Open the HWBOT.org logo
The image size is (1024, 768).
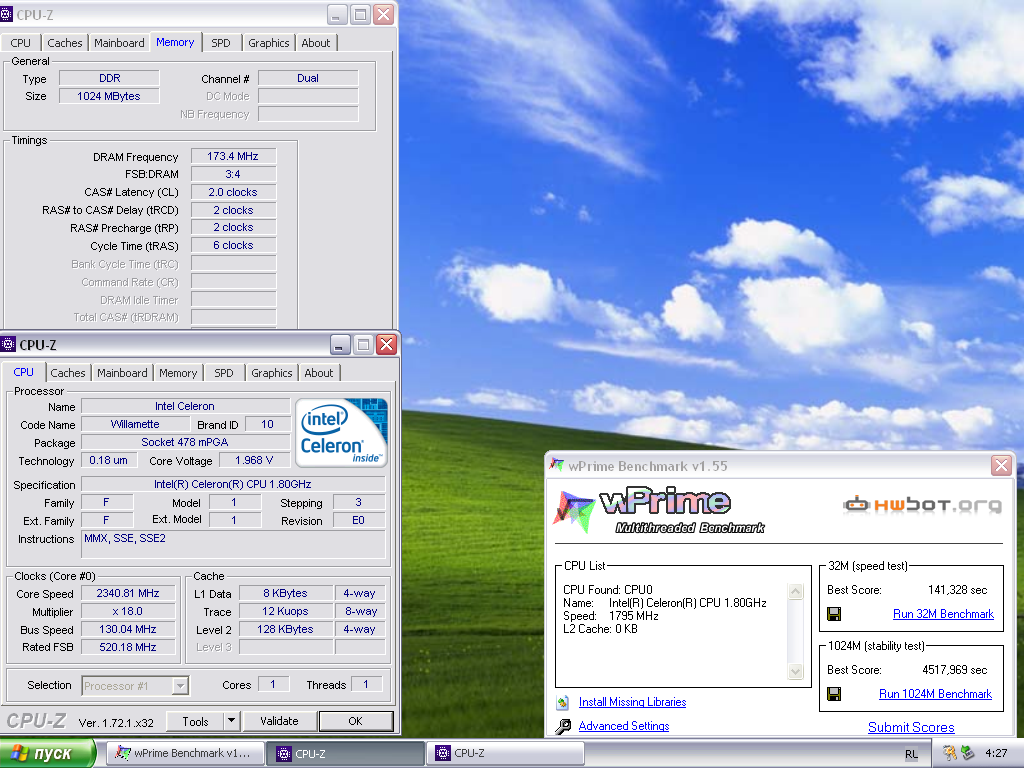click(922, 504)
